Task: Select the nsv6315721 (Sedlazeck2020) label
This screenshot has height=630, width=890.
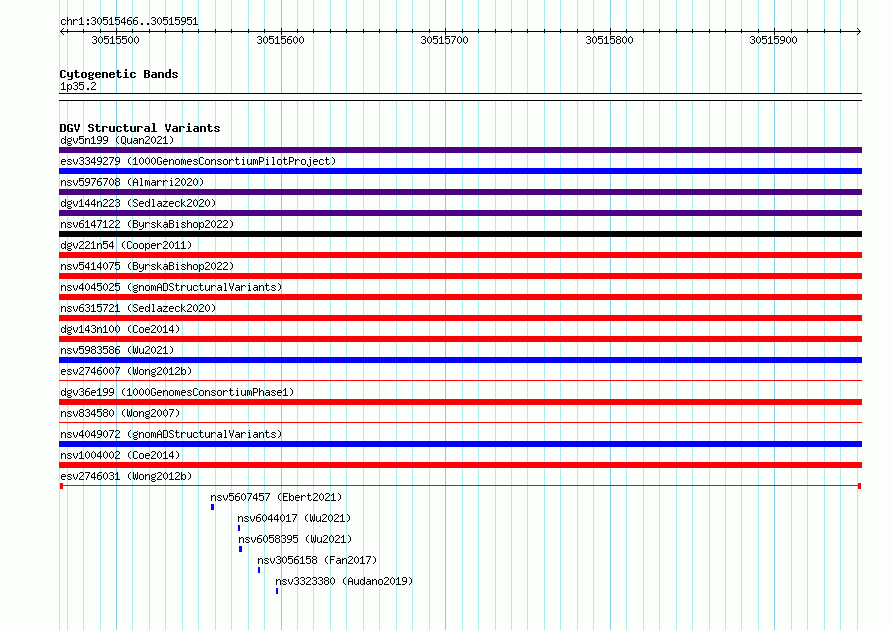Action: click(x=138, y=308)
